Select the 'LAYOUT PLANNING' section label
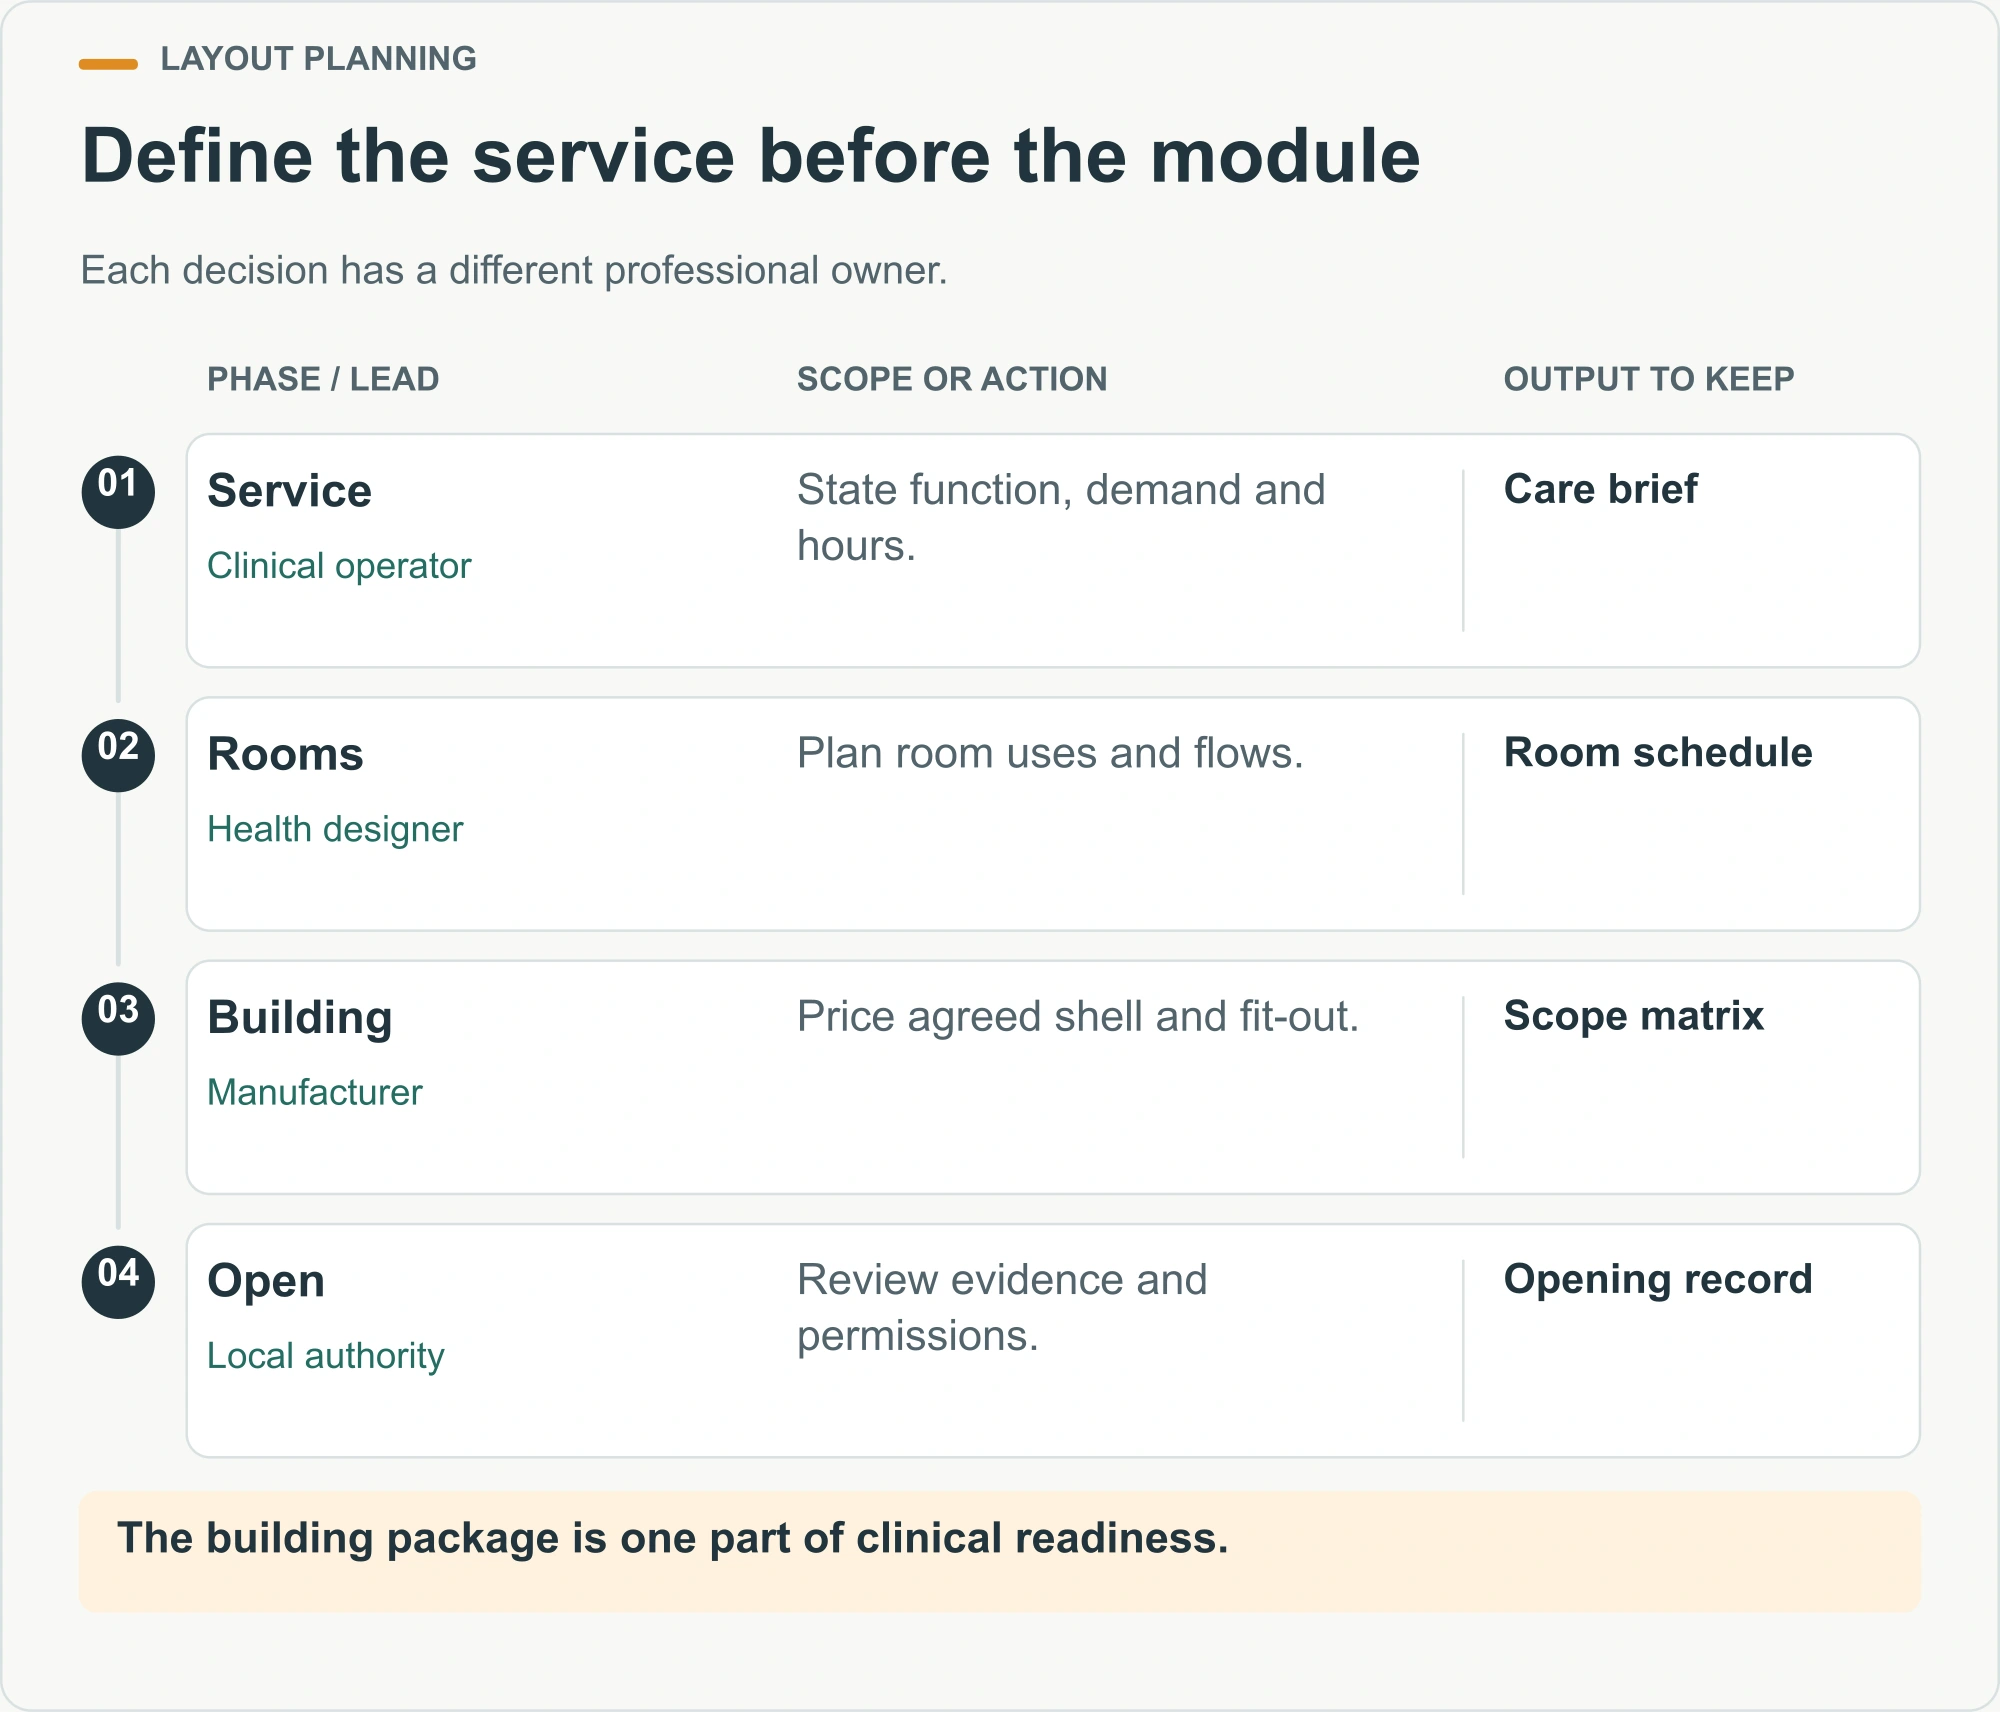 click(x=318, y=59)
